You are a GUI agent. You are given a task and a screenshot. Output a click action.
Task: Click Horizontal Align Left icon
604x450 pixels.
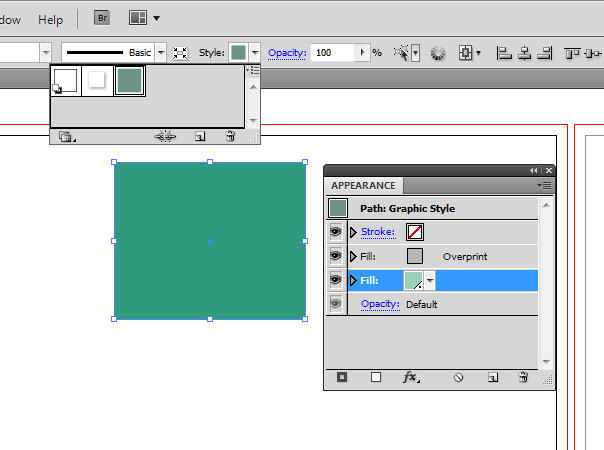coord(504,53)
